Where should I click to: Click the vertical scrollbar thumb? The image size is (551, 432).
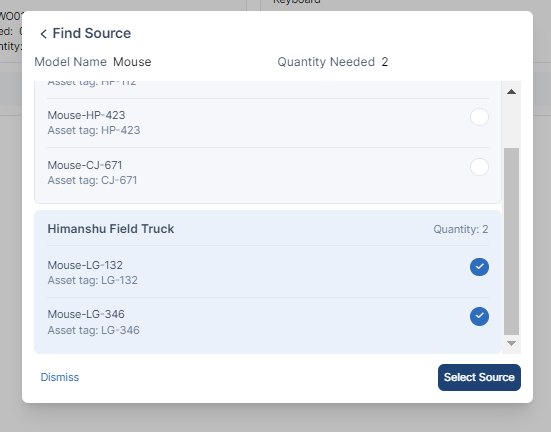[511, 241]
